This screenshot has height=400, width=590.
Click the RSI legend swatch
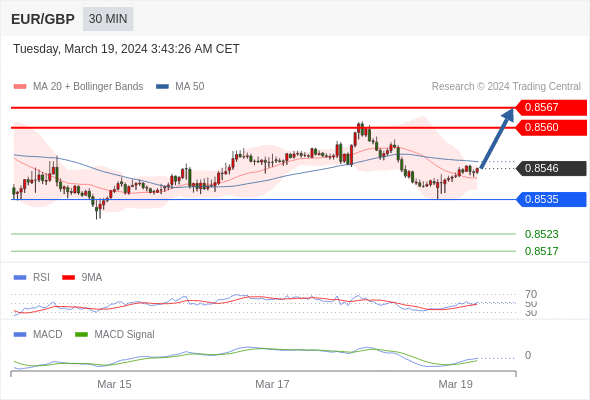(20, 278)
